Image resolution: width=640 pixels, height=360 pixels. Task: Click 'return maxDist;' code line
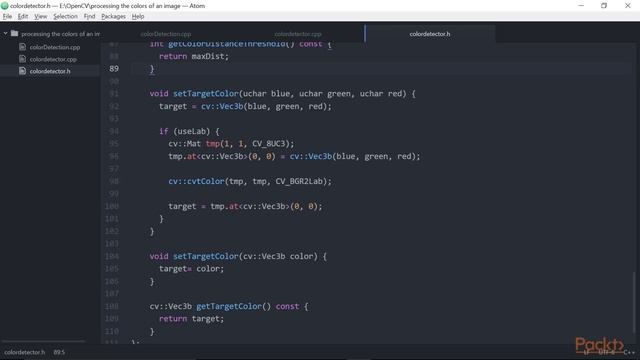tap(194, 56)
